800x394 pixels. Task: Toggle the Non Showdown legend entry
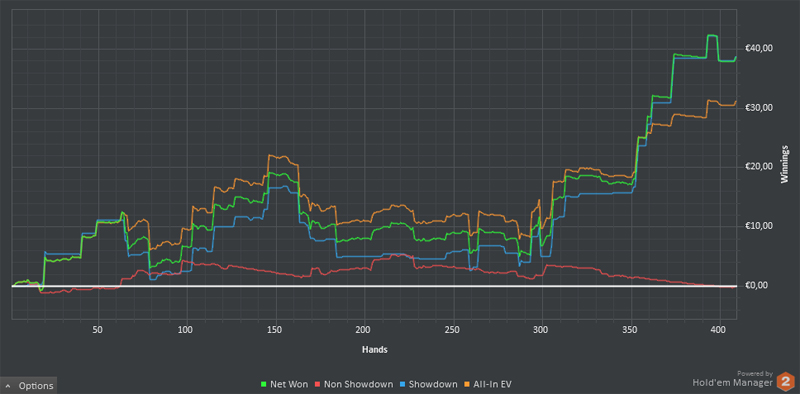pyautogui.click(x=353, y=384)
